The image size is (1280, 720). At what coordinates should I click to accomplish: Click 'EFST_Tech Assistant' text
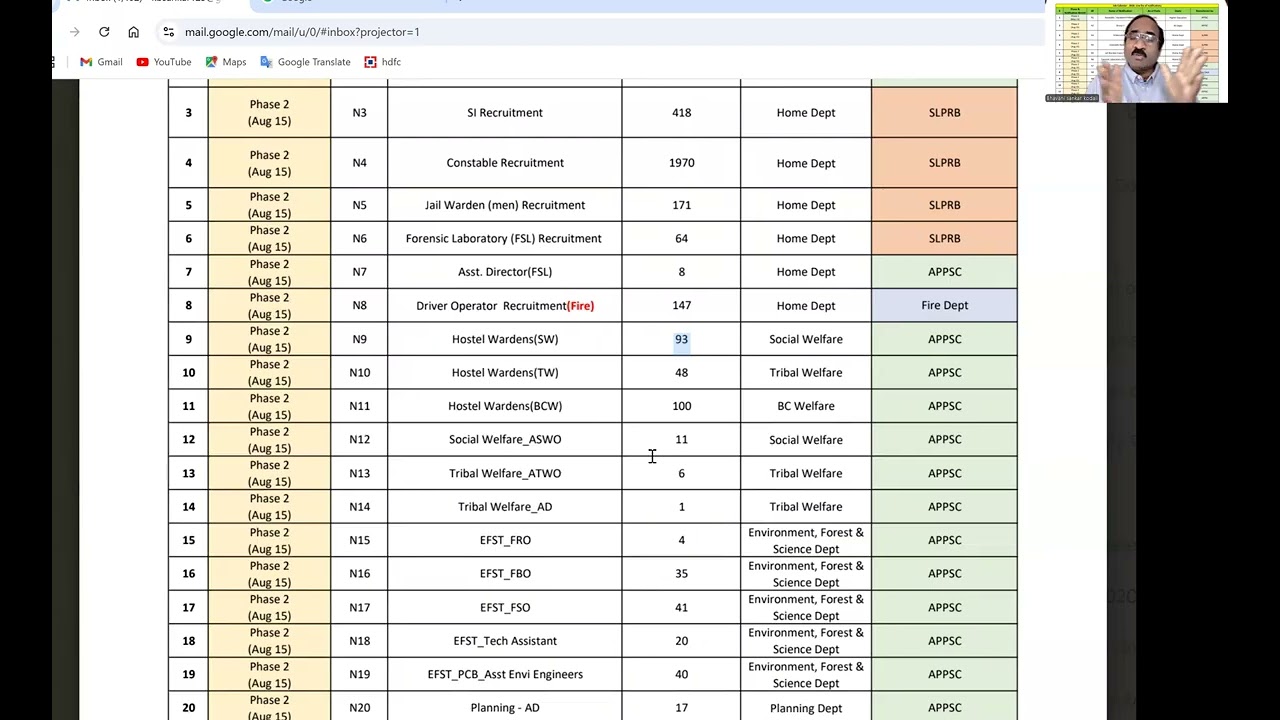pos(505,641)
